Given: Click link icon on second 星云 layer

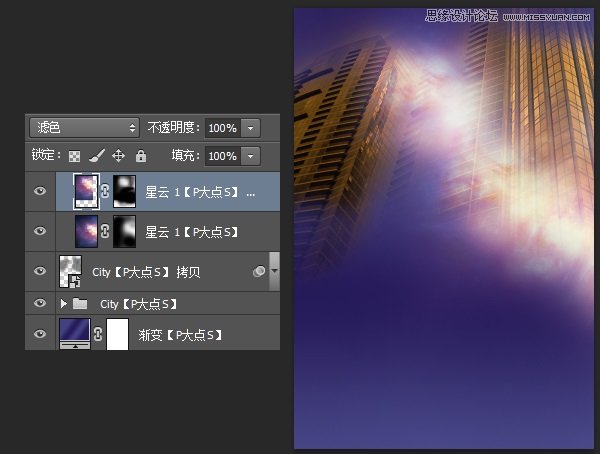Looking at the screenshot, I should (105, 231).
